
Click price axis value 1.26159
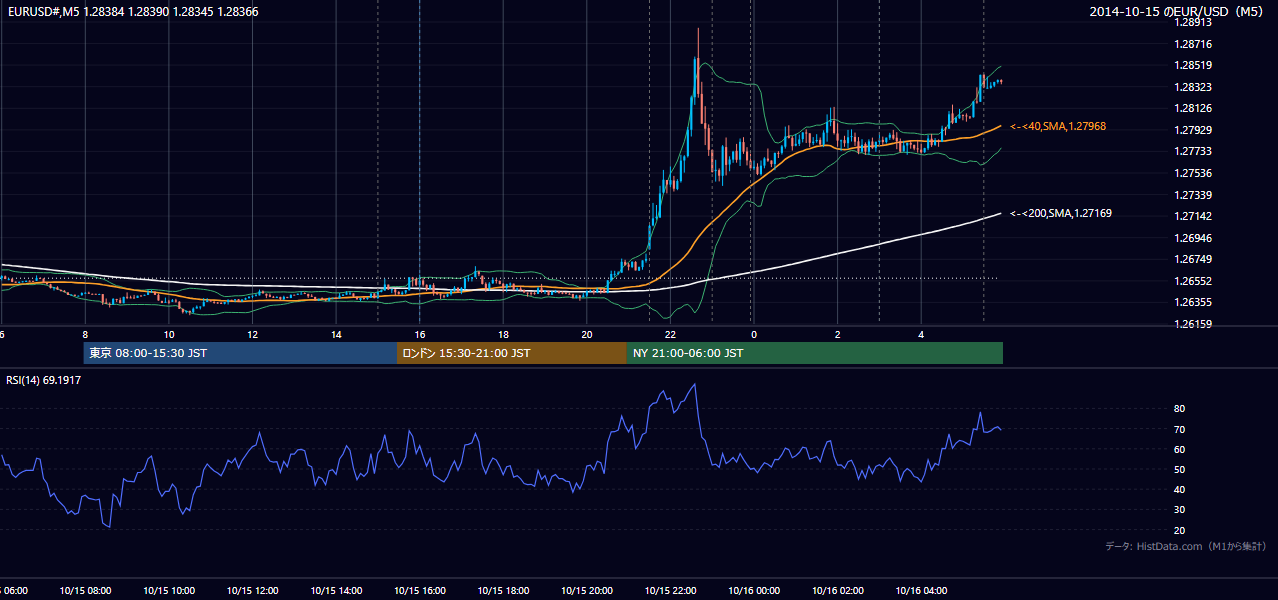(x=1193, y=324)
